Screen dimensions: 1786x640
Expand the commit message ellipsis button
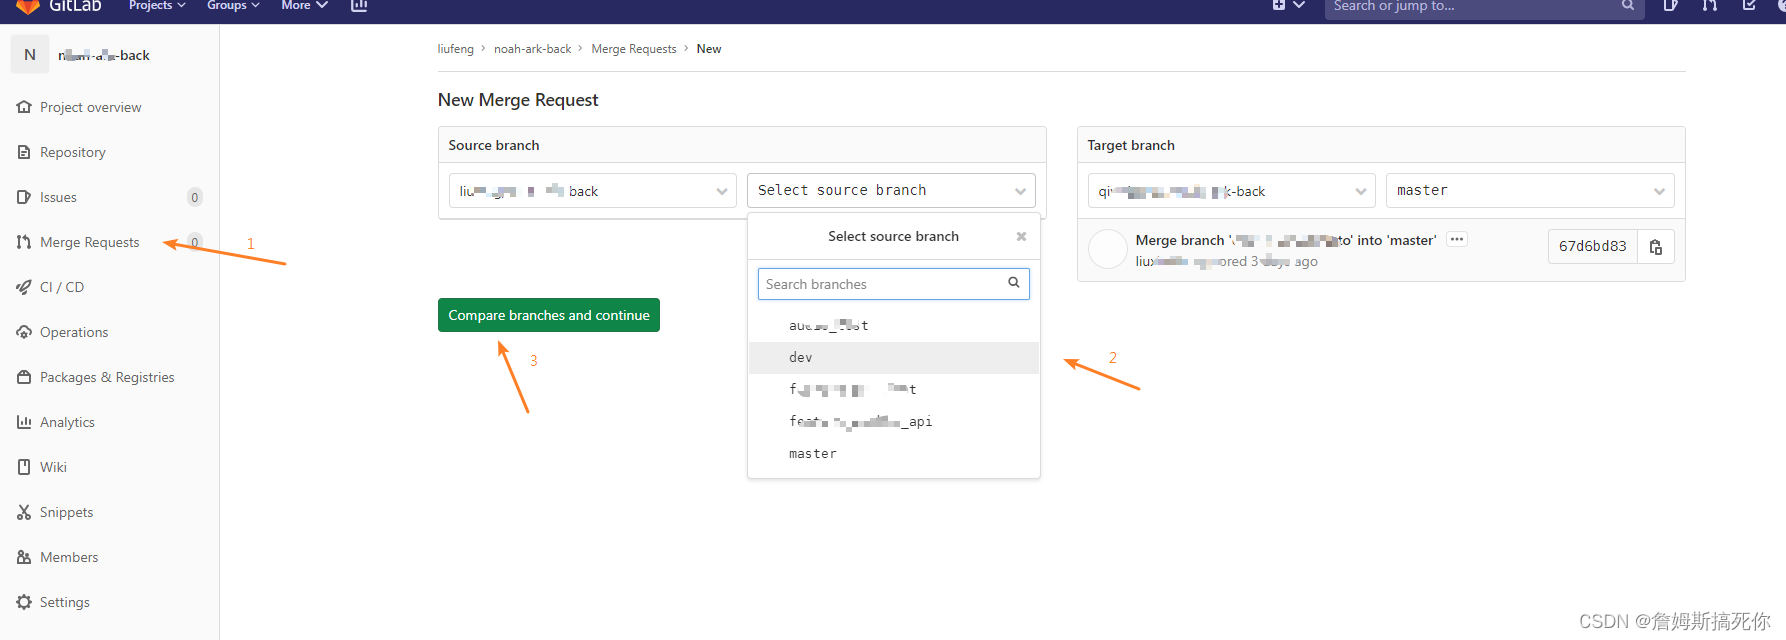[1457, 239]
